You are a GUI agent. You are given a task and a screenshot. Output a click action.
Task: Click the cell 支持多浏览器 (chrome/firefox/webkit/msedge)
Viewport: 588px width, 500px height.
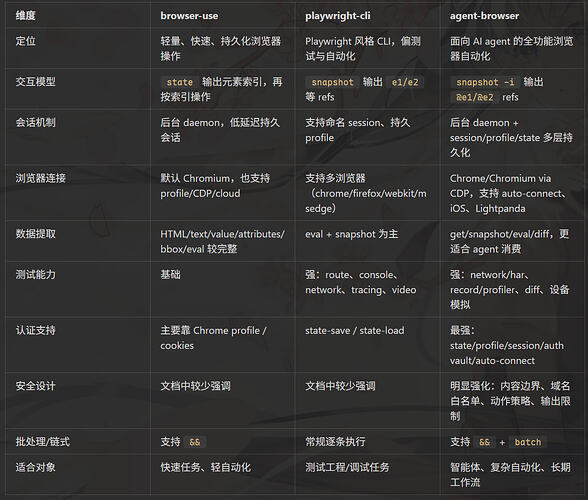coord(366,193)
